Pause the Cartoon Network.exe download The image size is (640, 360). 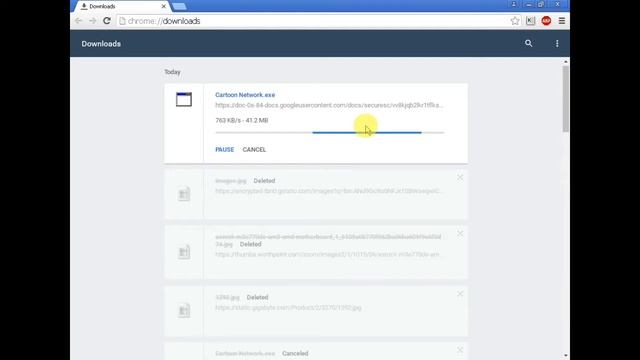224,149
